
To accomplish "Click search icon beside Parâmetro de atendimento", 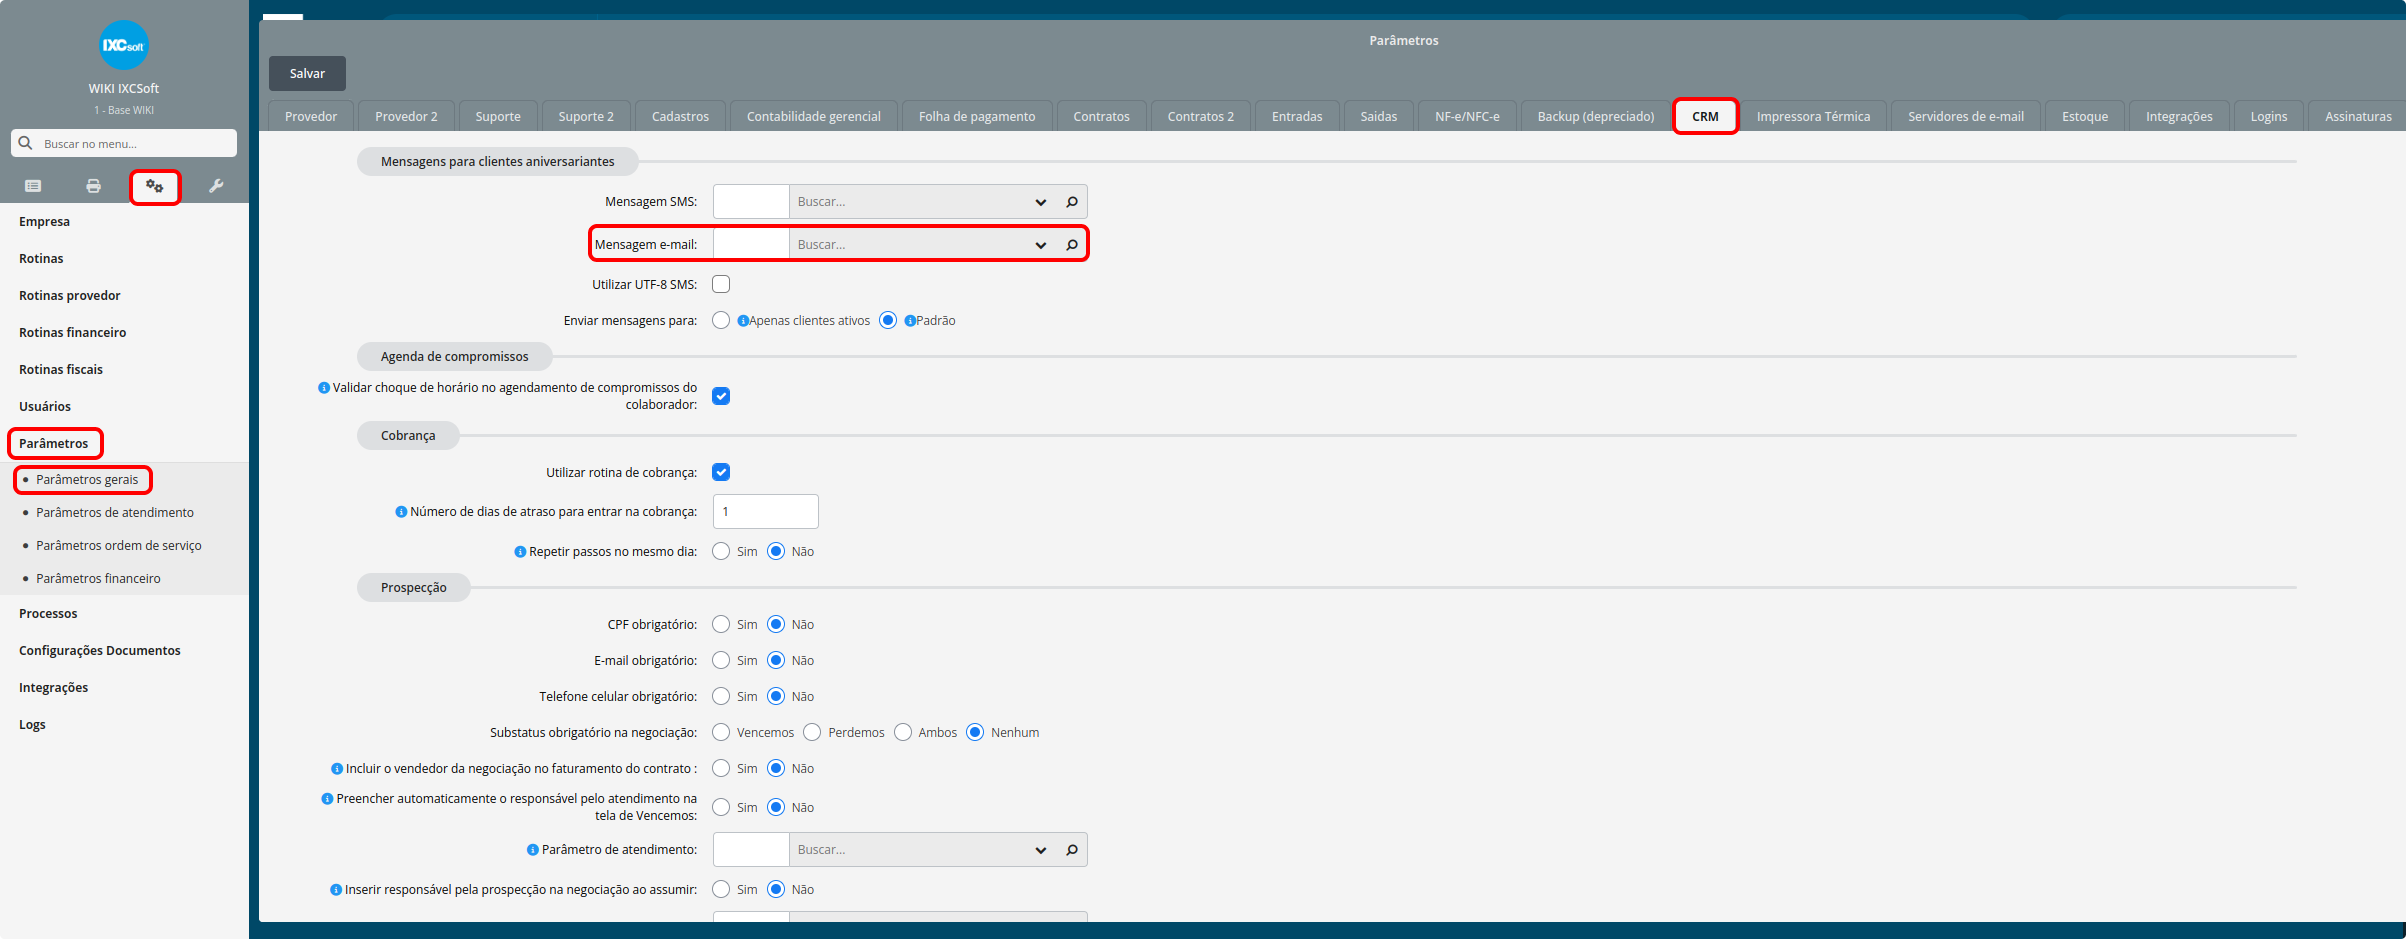I will [x=1072, y=850].
